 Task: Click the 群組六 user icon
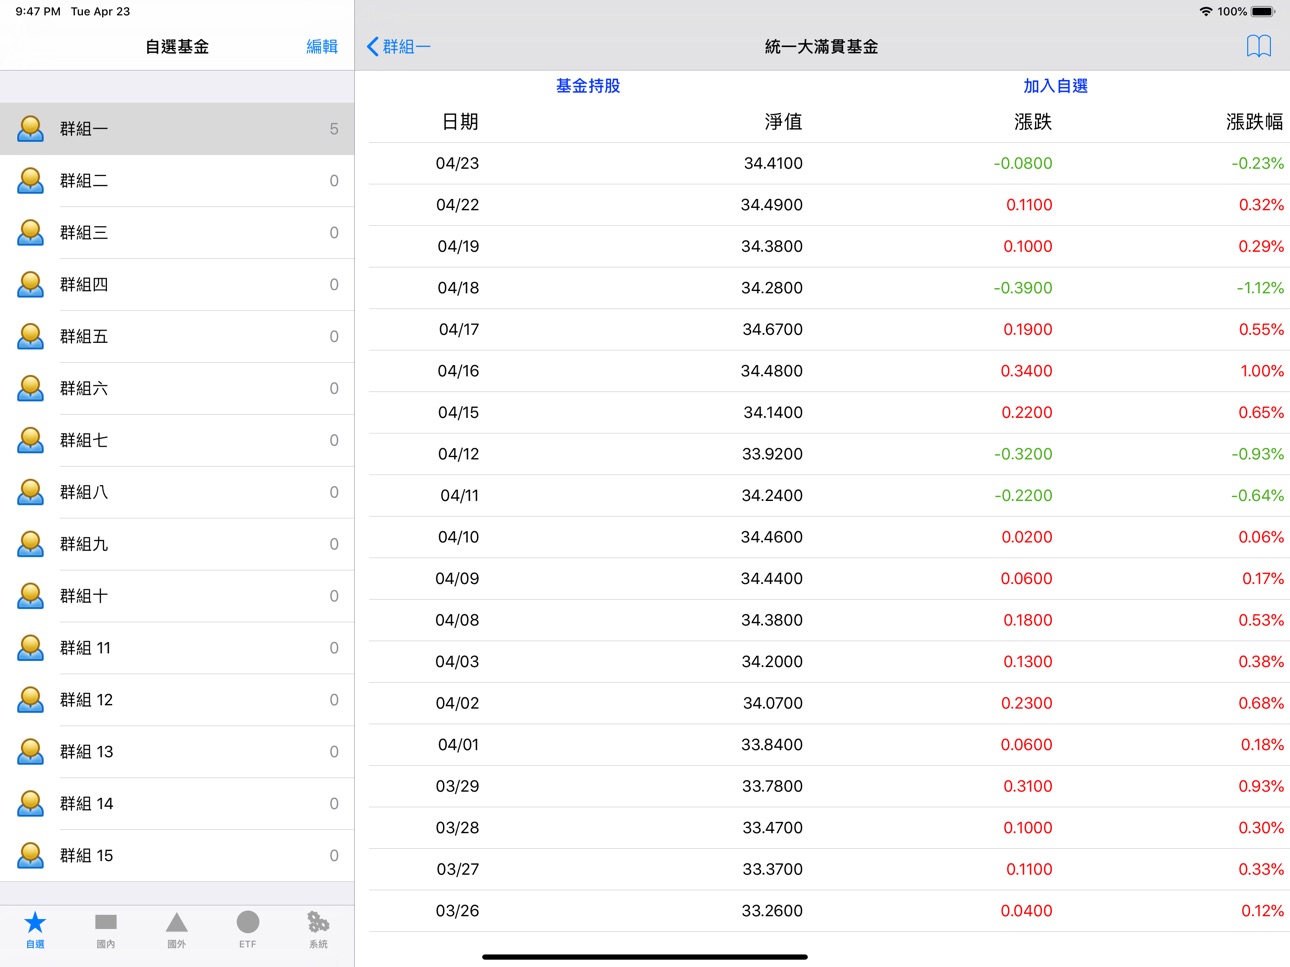31,388
